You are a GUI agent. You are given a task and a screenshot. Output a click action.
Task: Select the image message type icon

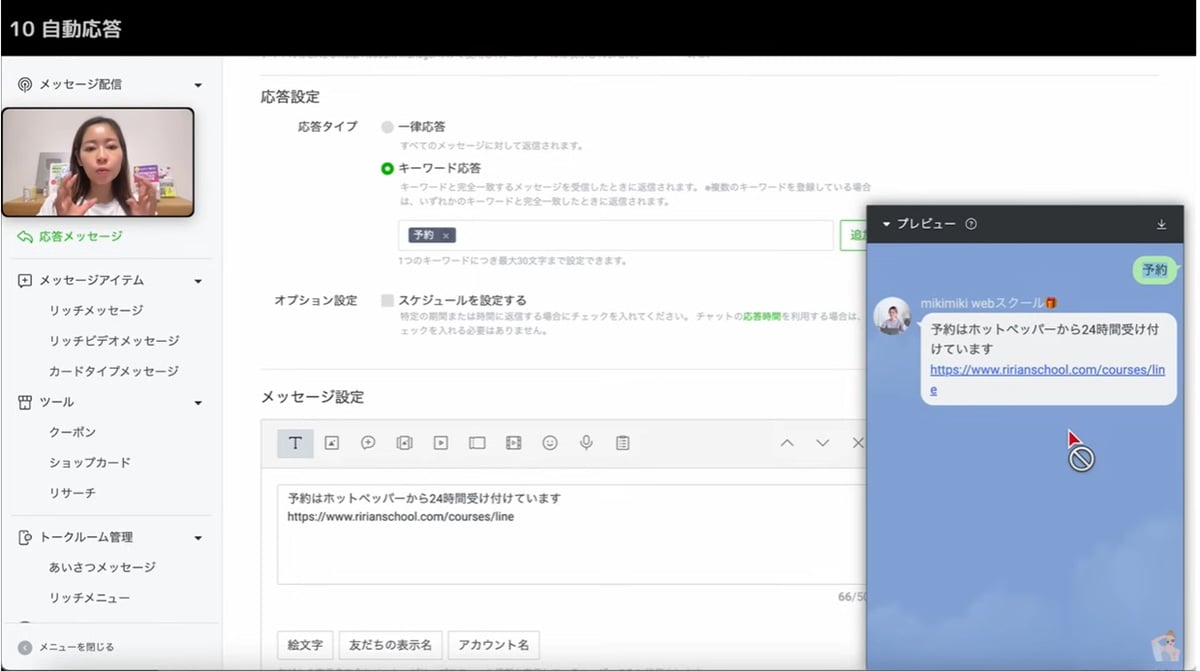[x=332, y=443]
